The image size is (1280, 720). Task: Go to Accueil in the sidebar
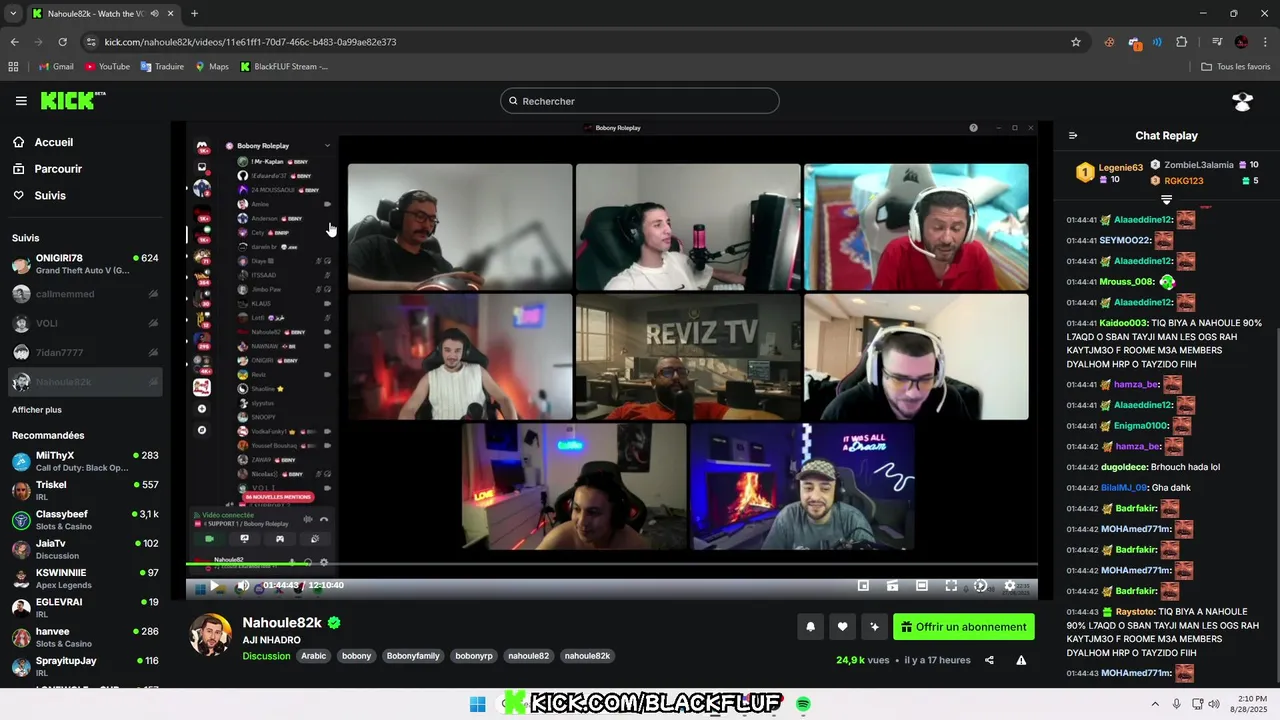click(x=53, y=142)
